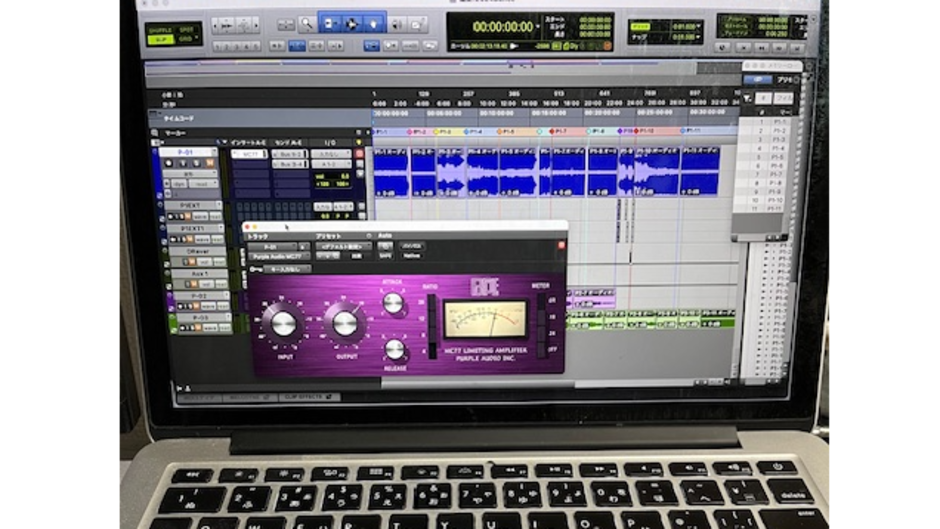
Task: Click the yellow marker add icon
Action: point(359,143)
